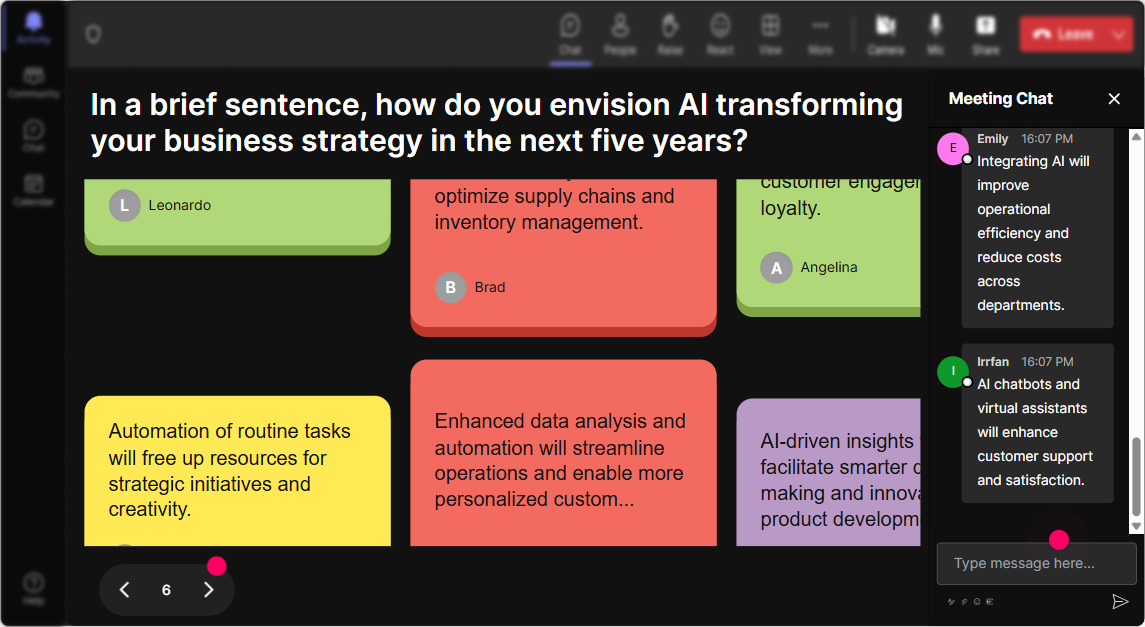Click the Meeting Chat panel title
Image resolution: width=1145 pixels, height=627 pixels.
[x=1000, y=99]
